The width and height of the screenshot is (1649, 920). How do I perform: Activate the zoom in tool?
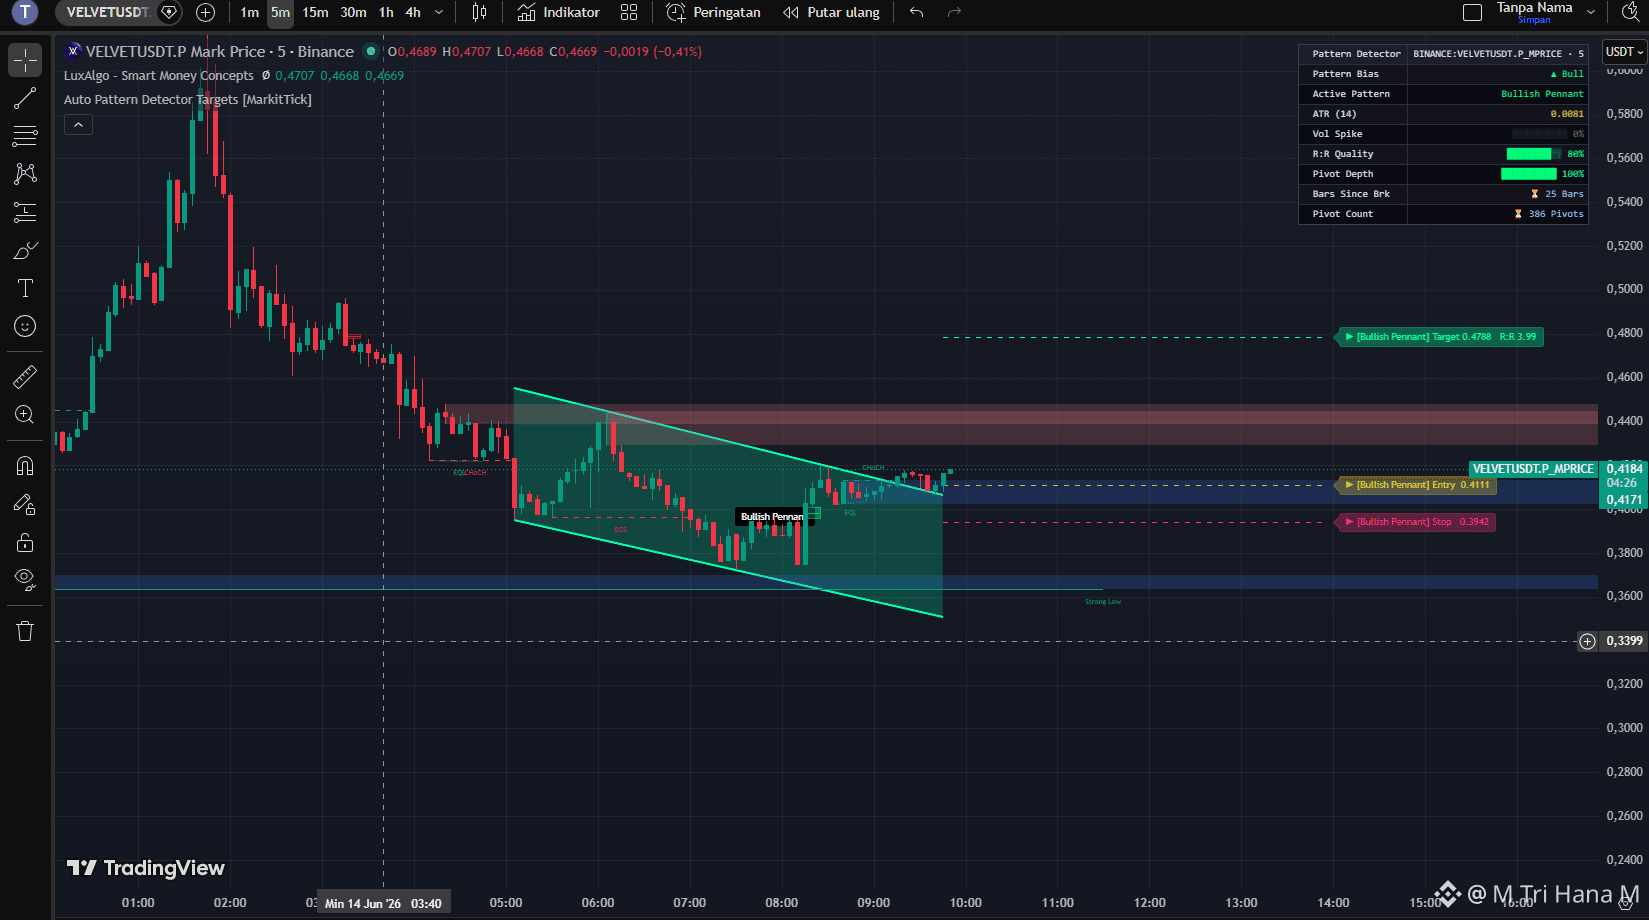25,414
